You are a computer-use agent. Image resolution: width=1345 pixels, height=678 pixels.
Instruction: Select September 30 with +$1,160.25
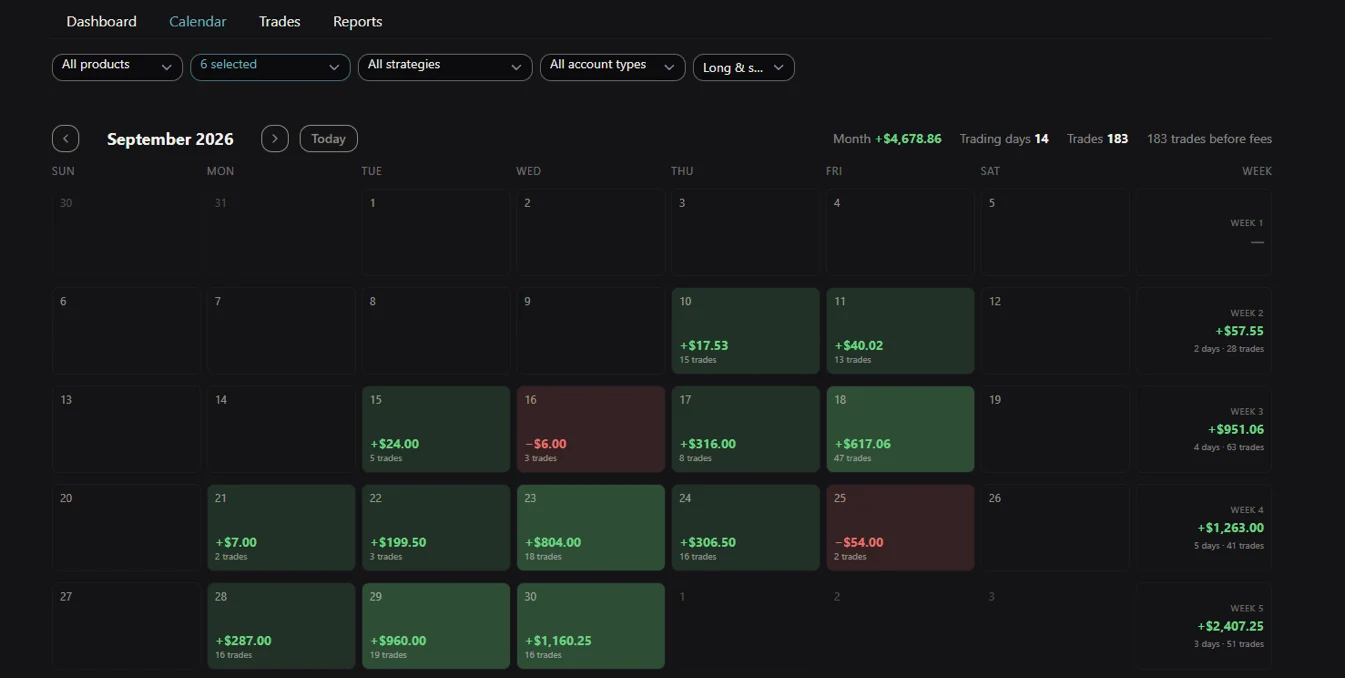591,626
